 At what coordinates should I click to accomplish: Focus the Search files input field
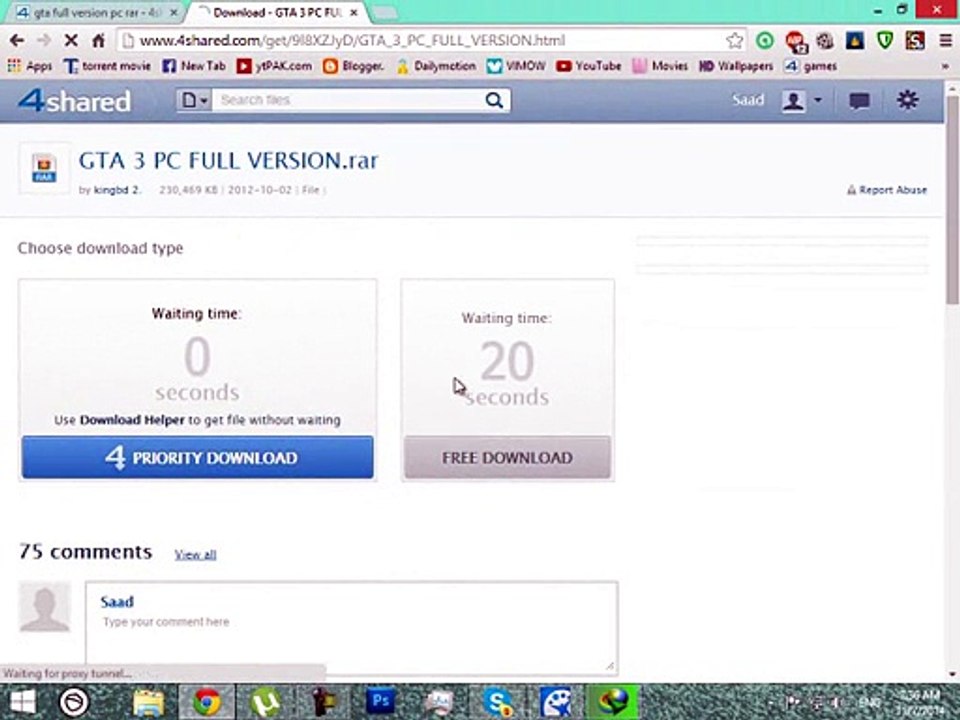347,100
